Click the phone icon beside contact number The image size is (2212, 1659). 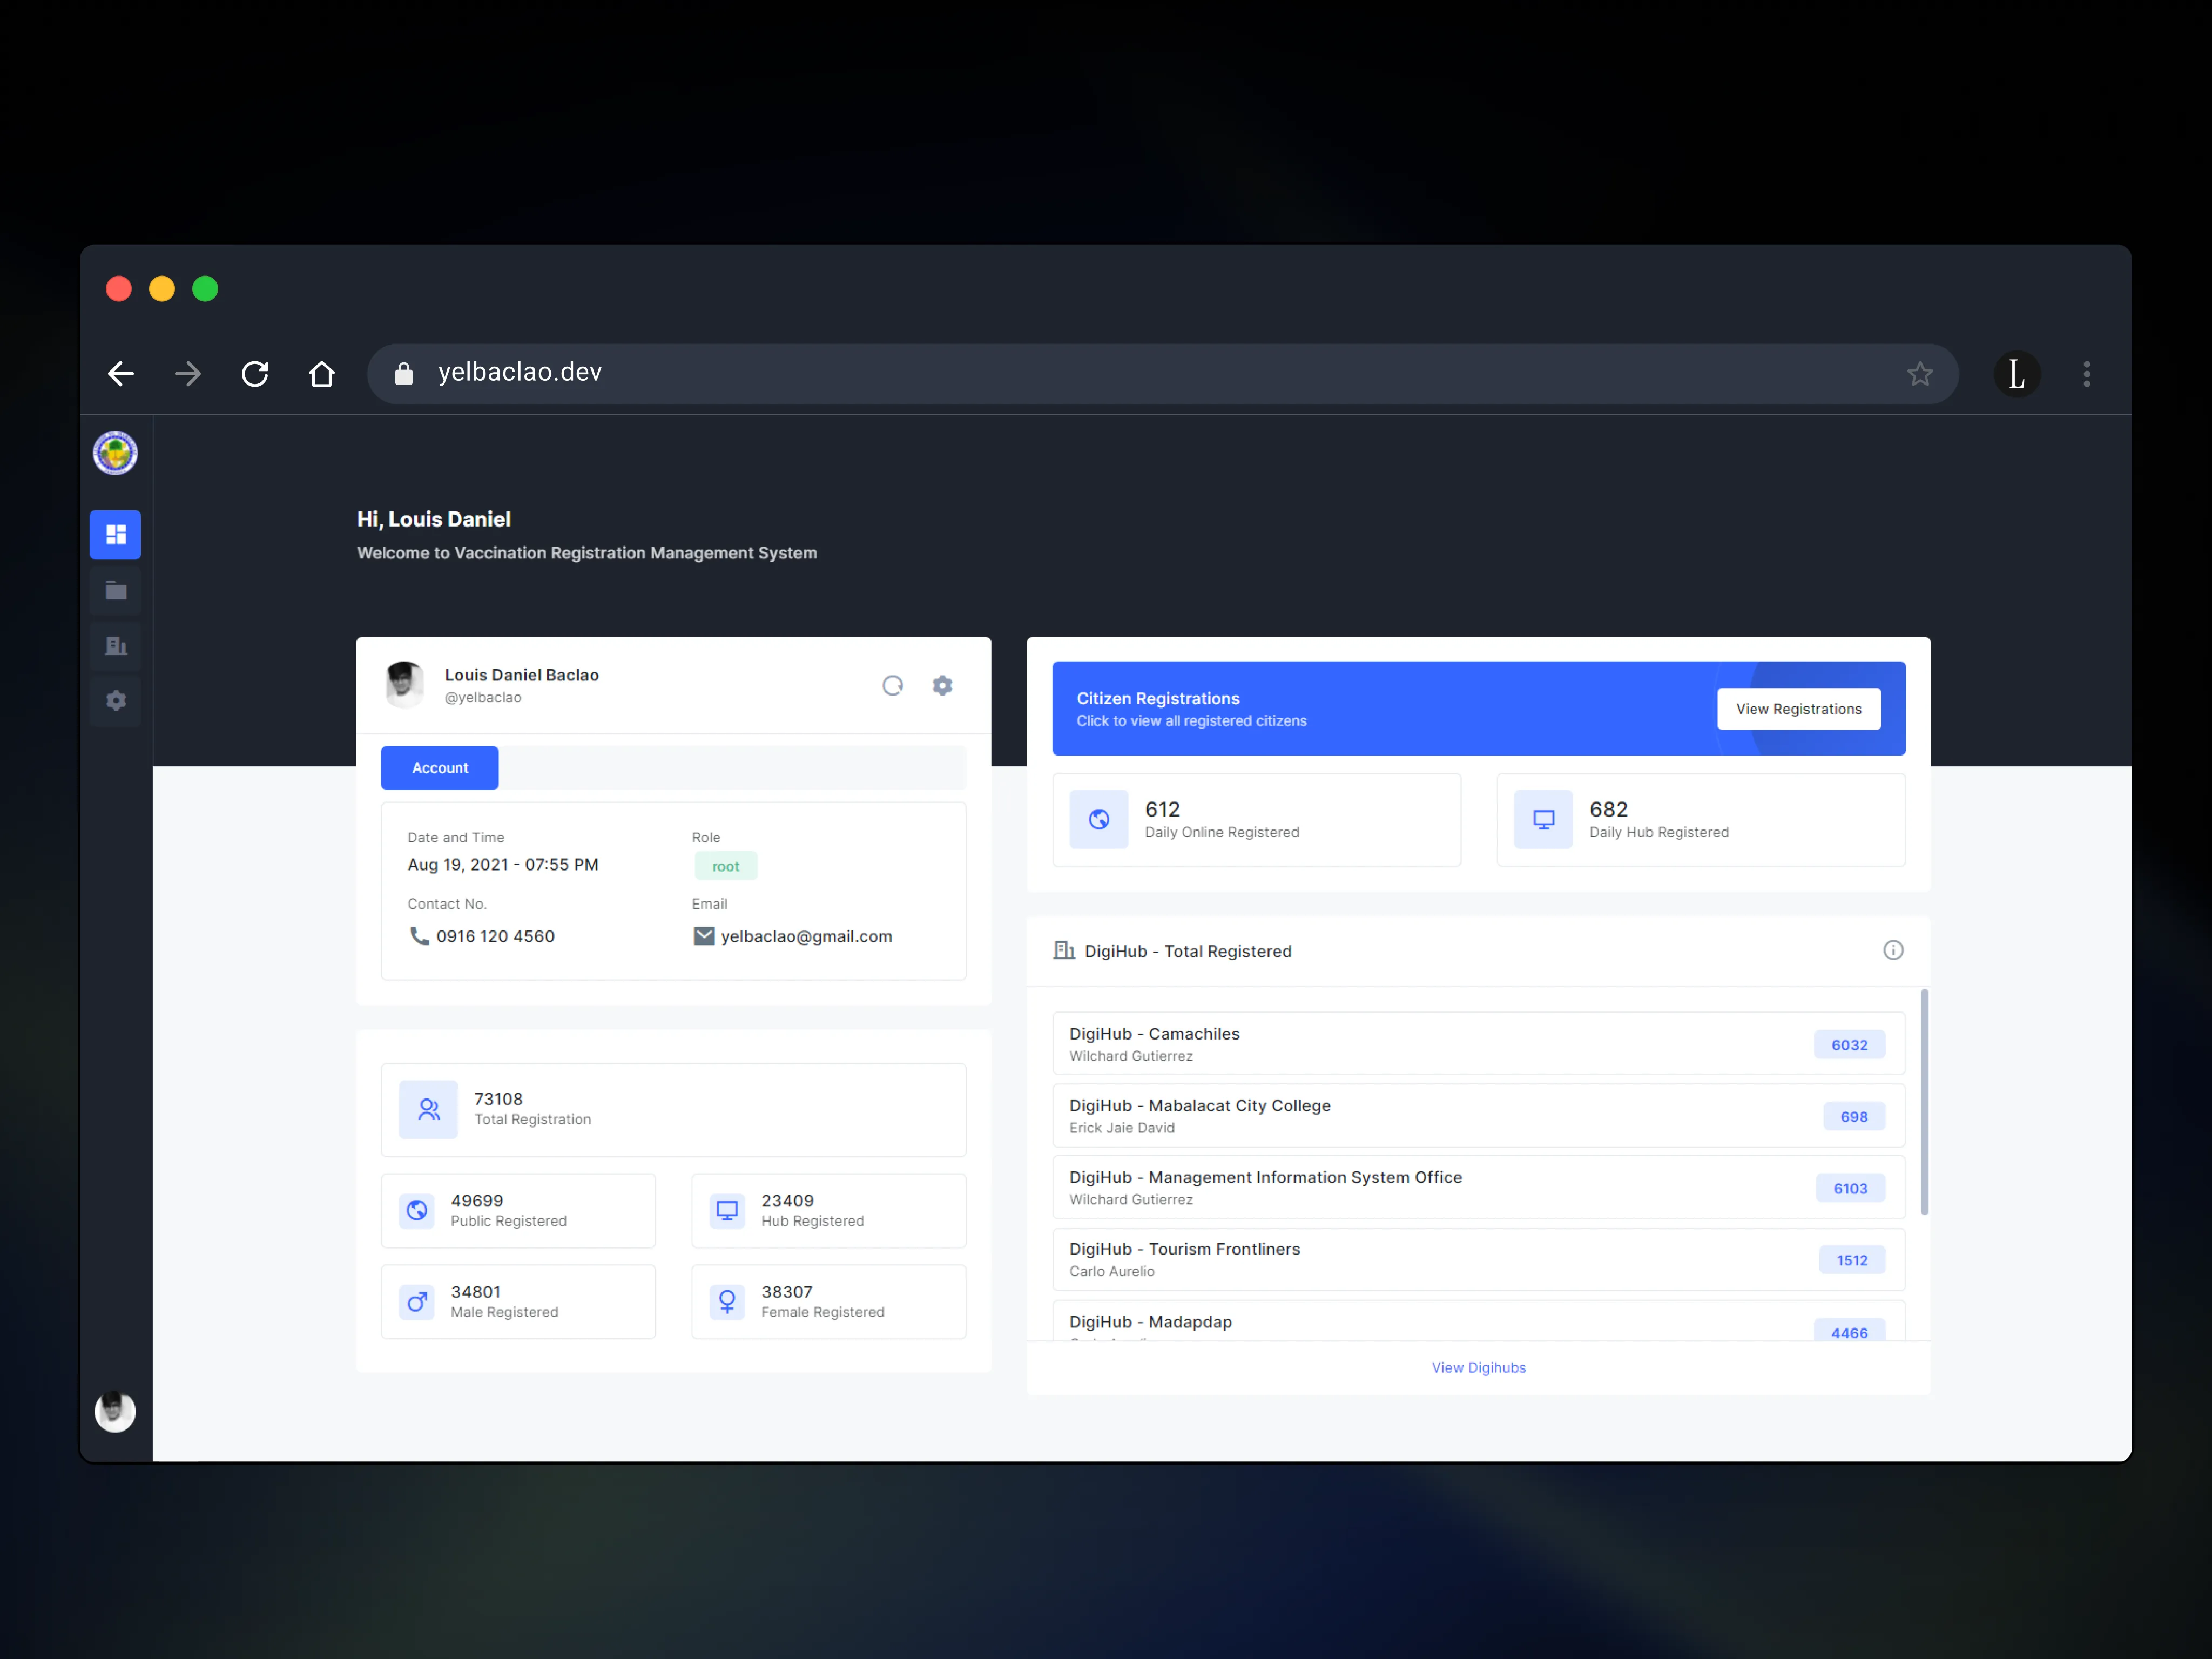pos(419,936)
